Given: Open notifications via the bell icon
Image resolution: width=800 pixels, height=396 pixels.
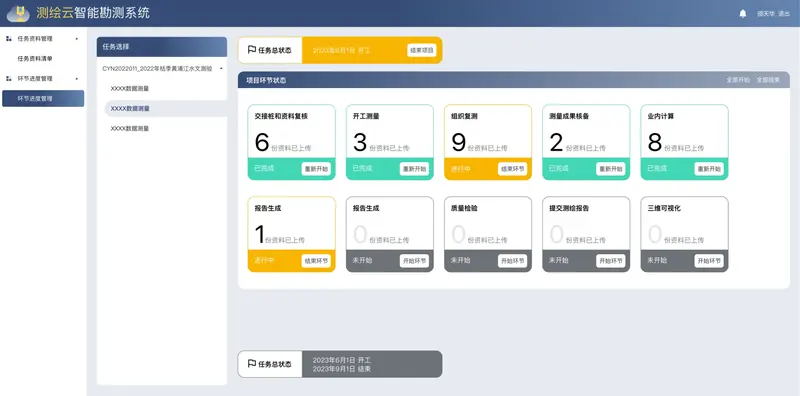Looking at the screenshot, I should pyautogui.click(x=742, y=14).
